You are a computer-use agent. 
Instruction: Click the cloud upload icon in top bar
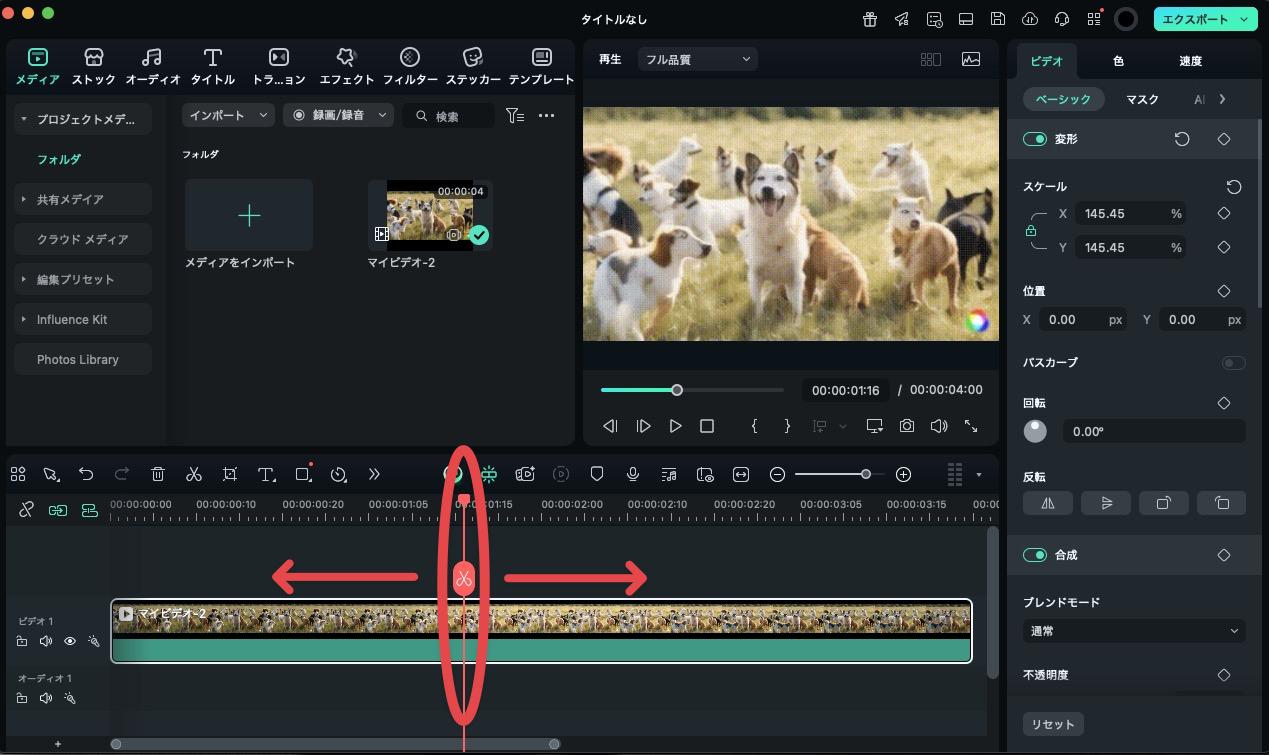(x=1029, y=18)
